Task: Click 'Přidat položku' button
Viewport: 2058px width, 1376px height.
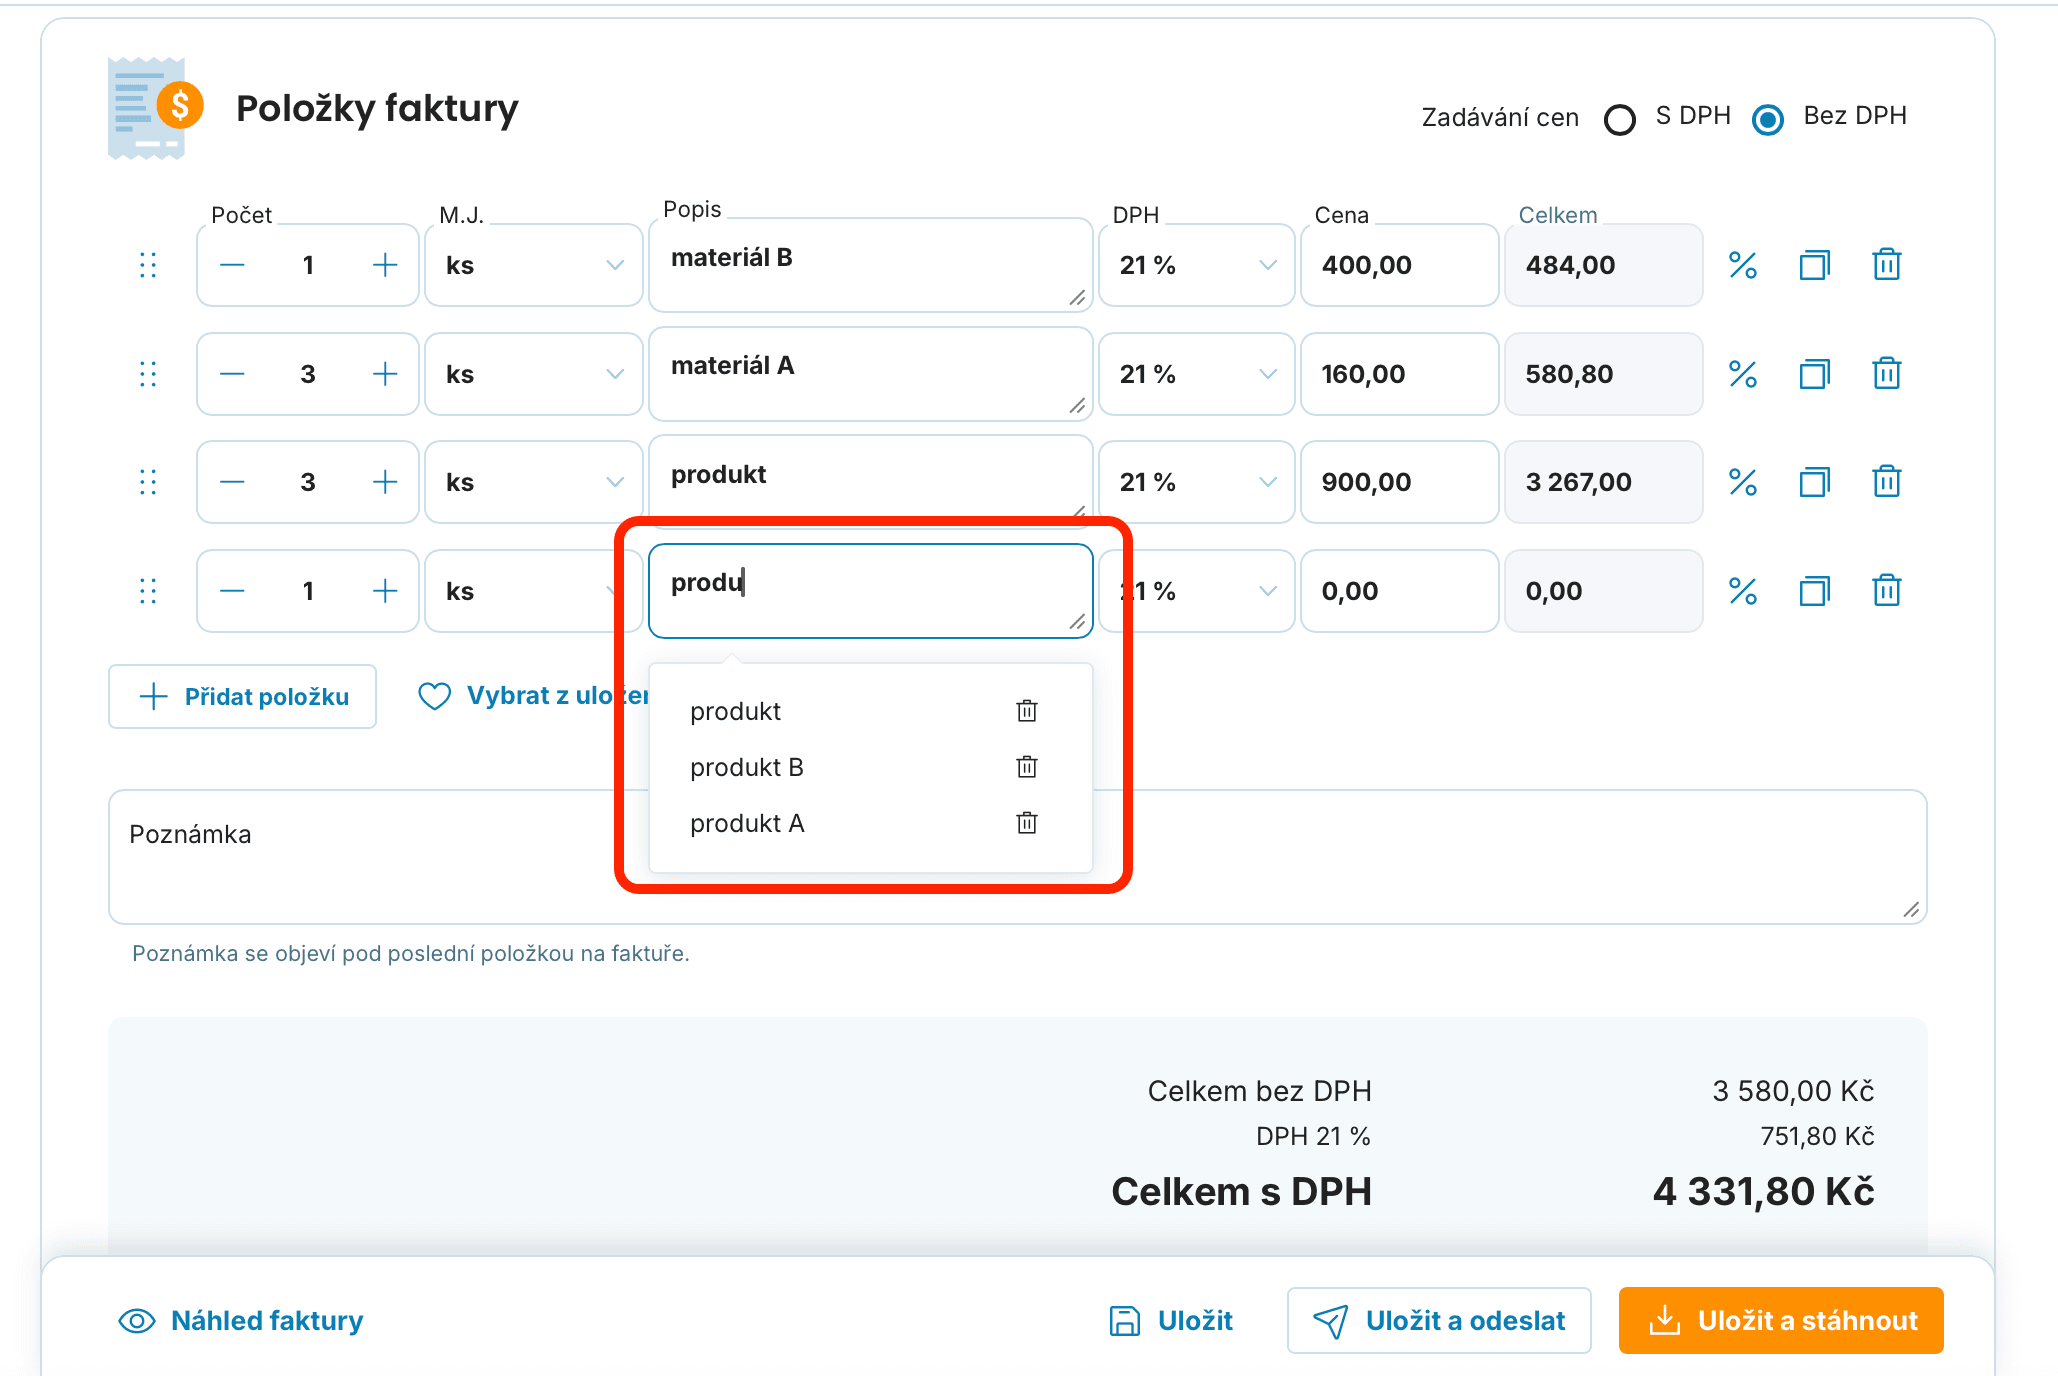Action: [243, 696]
